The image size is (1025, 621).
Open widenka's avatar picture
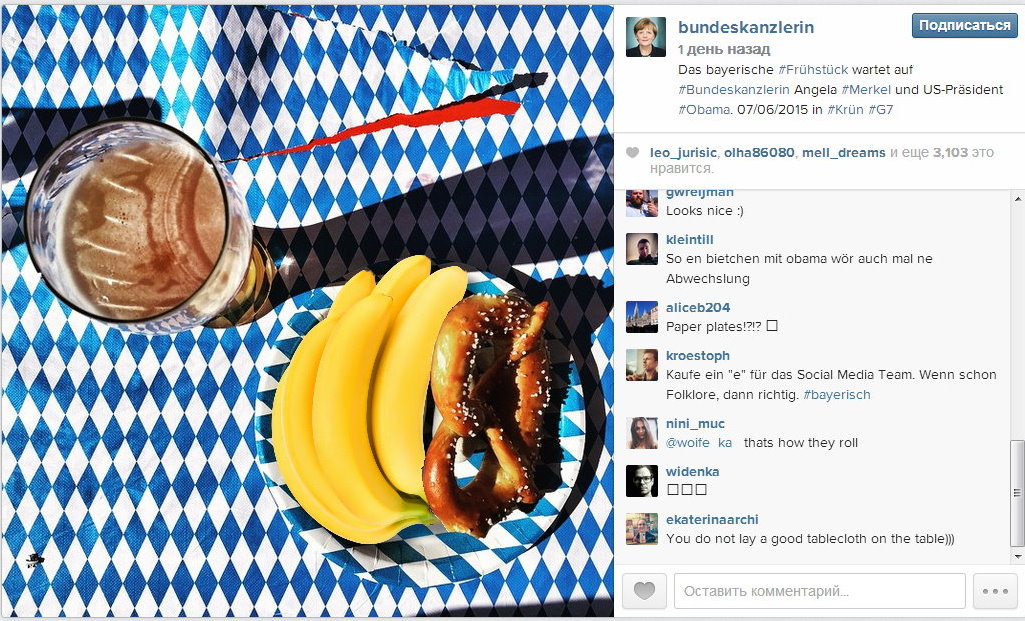[642, 481]
